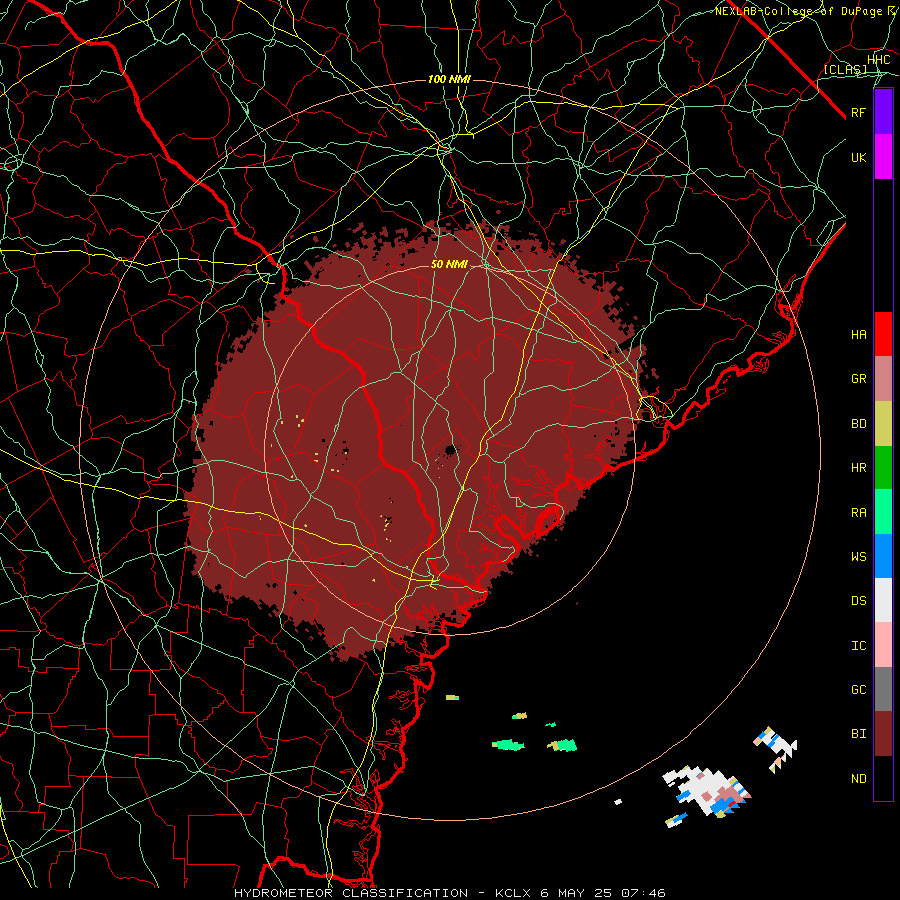Viewport: 900px width, 900px height.
Task: Click the HR legend label
Action: (x=858, y=467)
